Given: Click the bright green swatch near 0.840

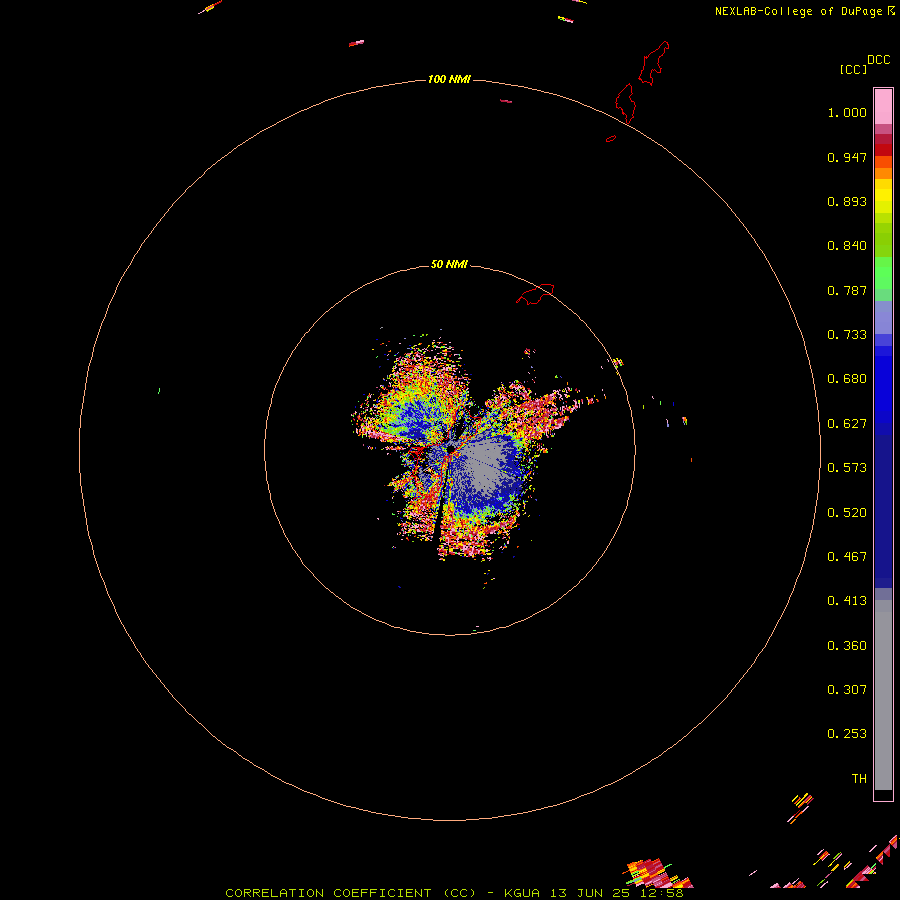Looking at the screenshot, I should (883, 273).
